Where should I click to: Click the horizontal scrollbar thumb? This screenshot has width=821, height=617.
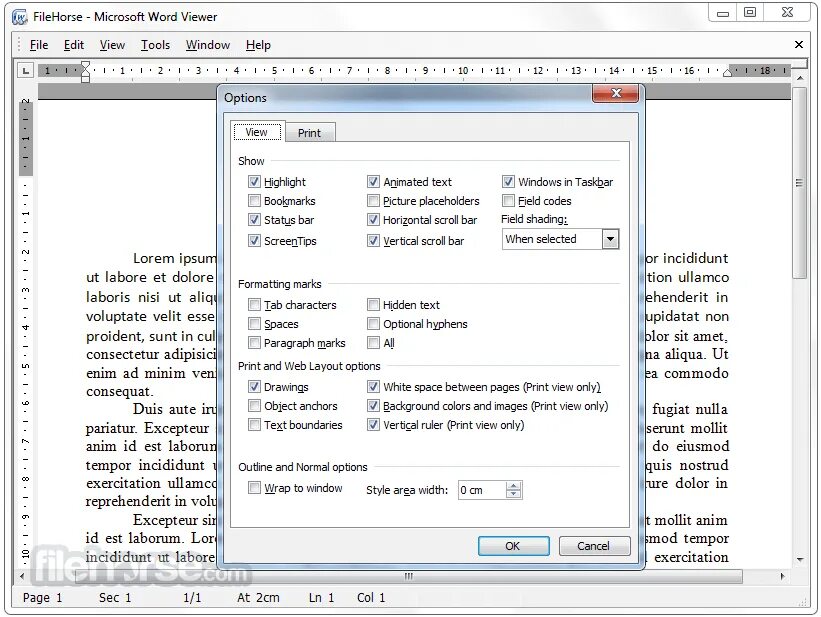coord(409,576)
